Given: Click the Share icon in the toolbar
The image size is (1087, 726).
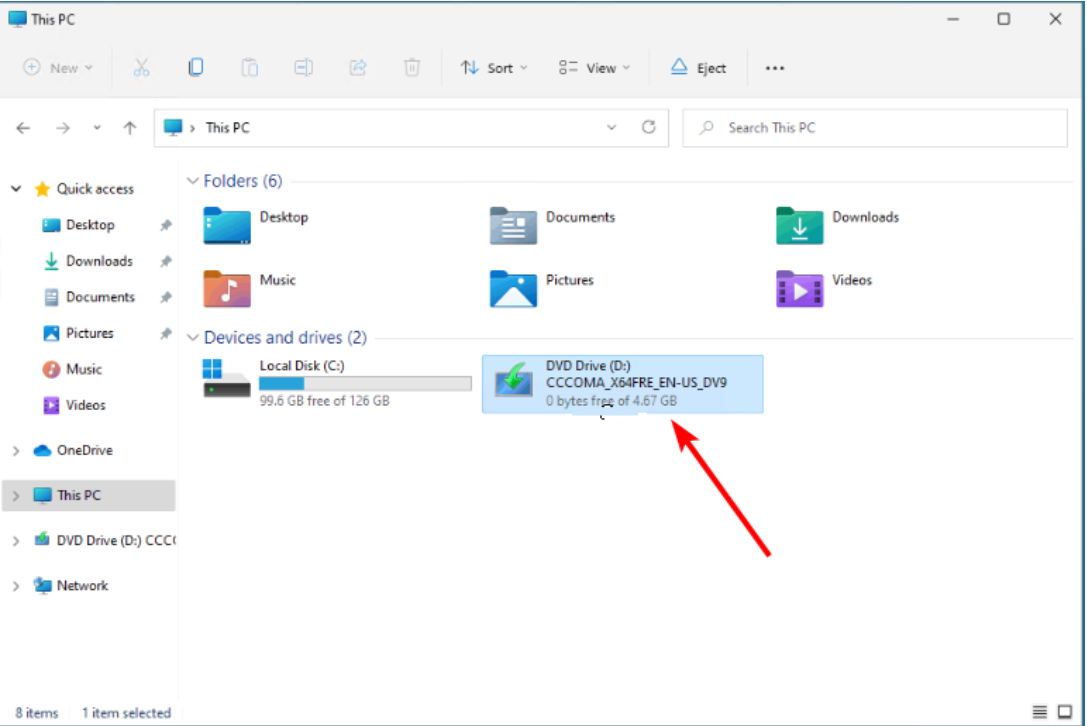Looking at the screenshot, I should pyautogui.click(x=357, y=67).
